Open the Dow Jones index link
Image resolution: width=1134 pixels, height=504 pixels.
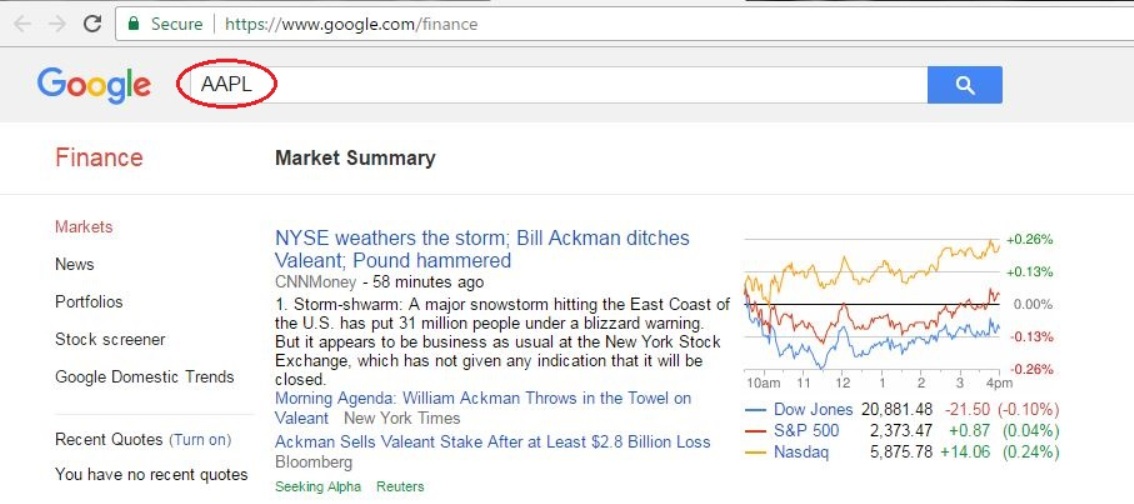click(813, 409)
